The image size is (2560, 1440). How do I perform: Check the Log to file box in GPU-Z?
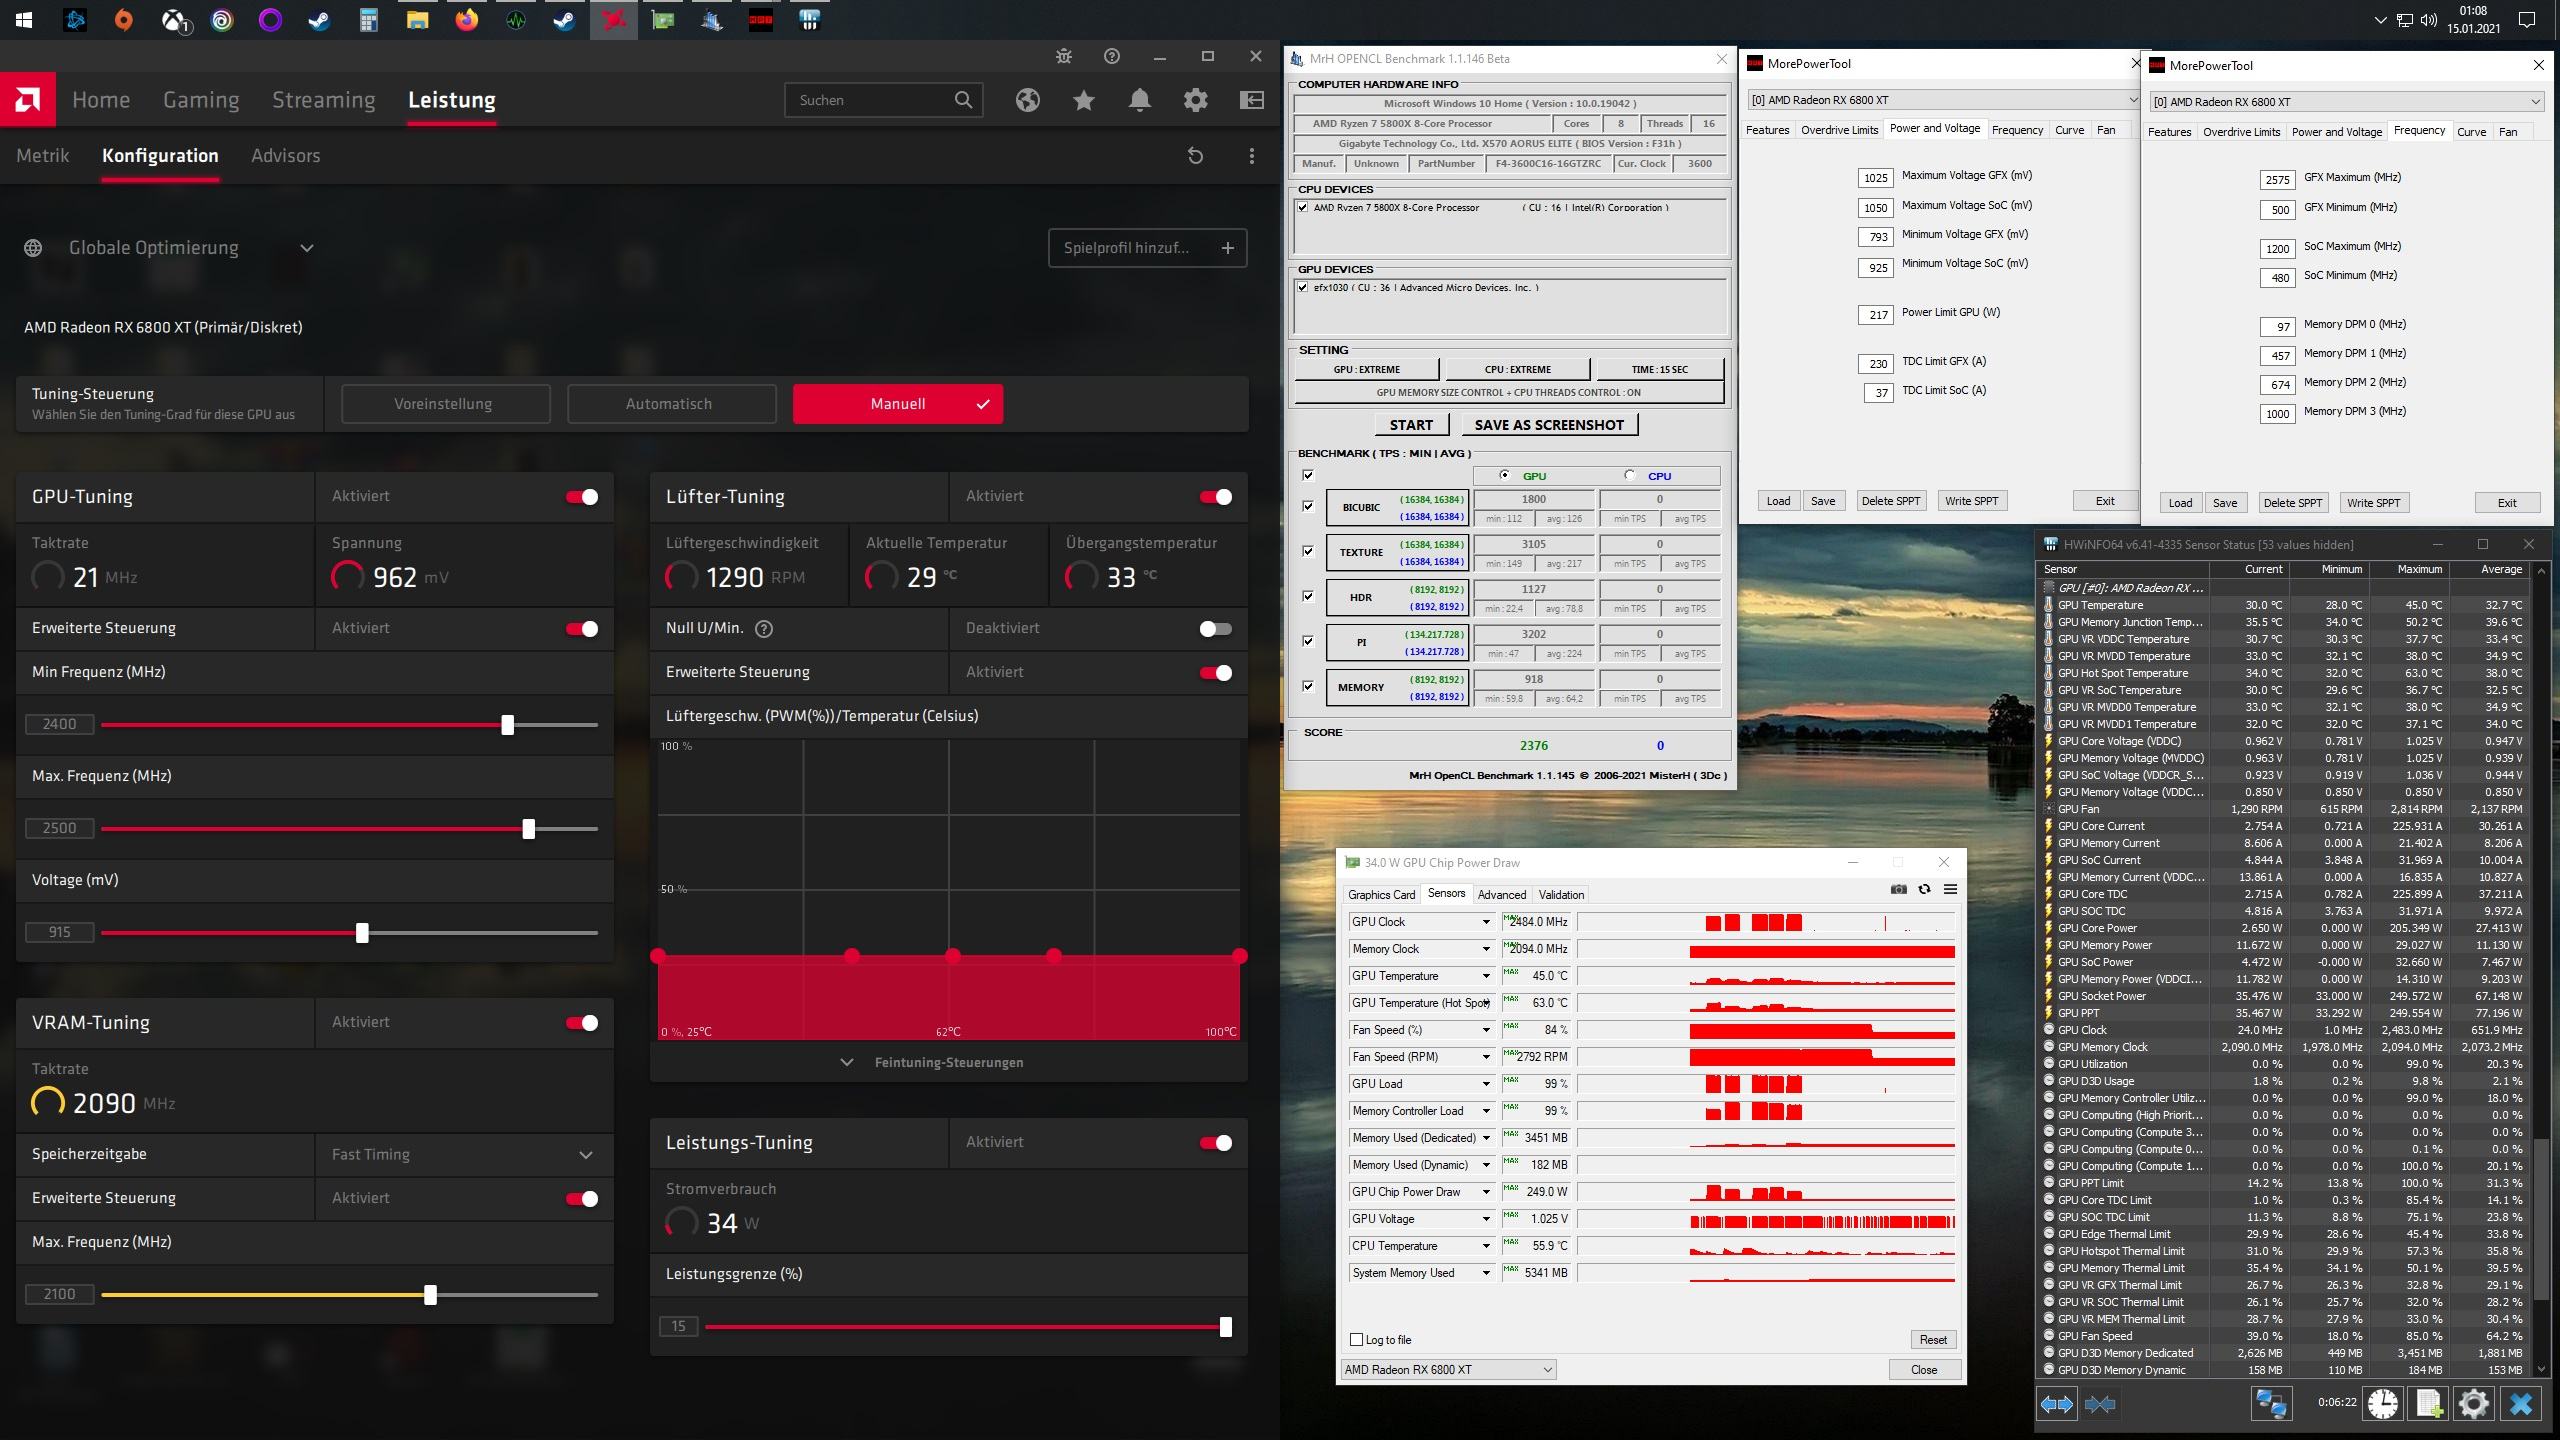1357,1340
